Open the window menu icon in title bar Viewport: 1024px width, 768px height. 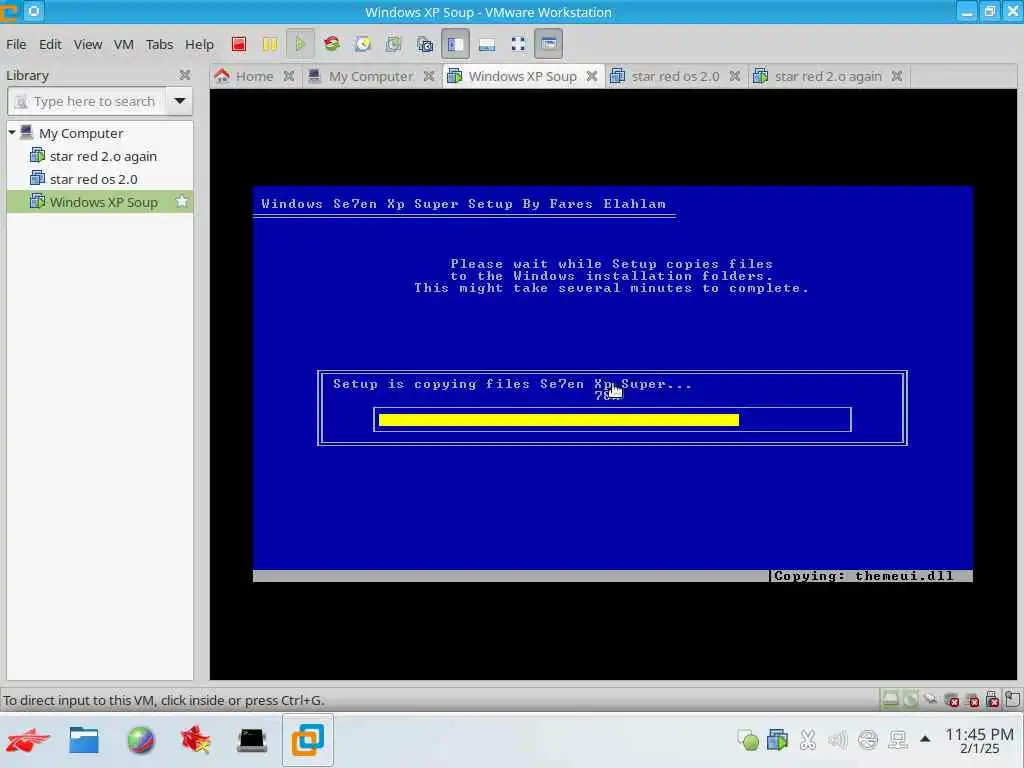coord(9,11)
